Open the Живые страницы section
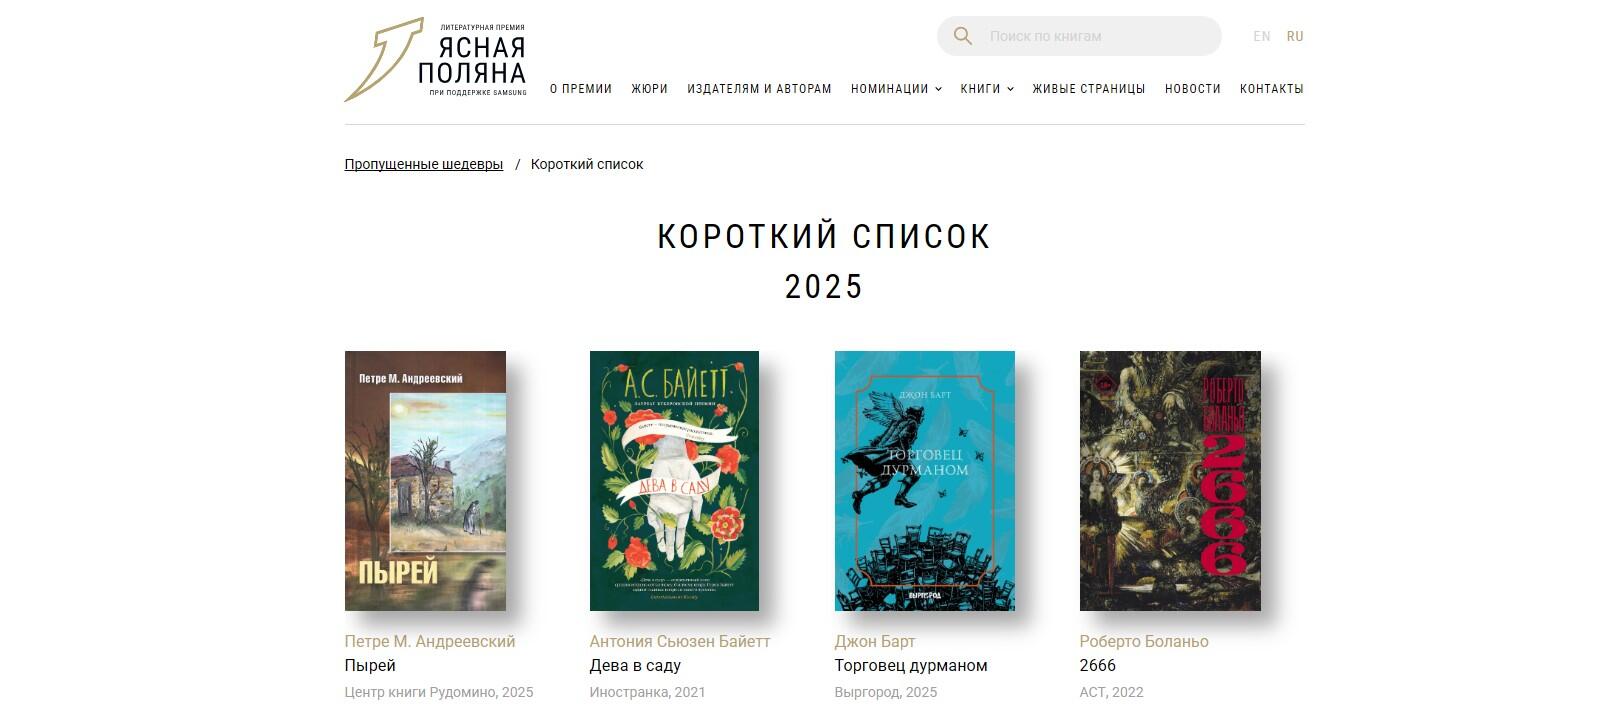This screenshot has height=714, width=1611. pos(1089,89)
